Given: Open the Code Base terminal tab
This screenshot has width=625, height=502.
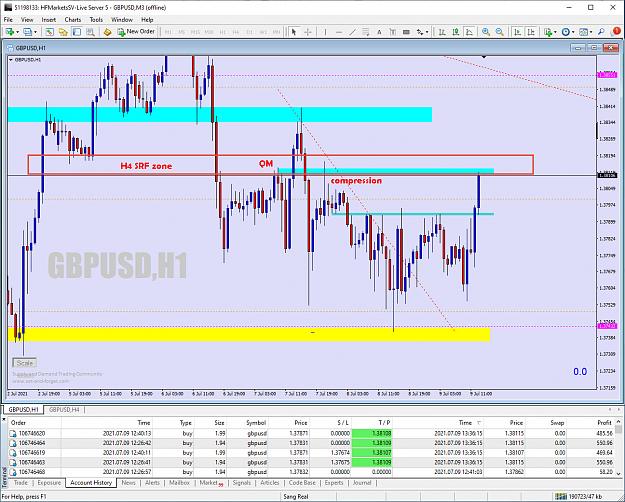Looking at the screenshot, I should tap(302, 483).
